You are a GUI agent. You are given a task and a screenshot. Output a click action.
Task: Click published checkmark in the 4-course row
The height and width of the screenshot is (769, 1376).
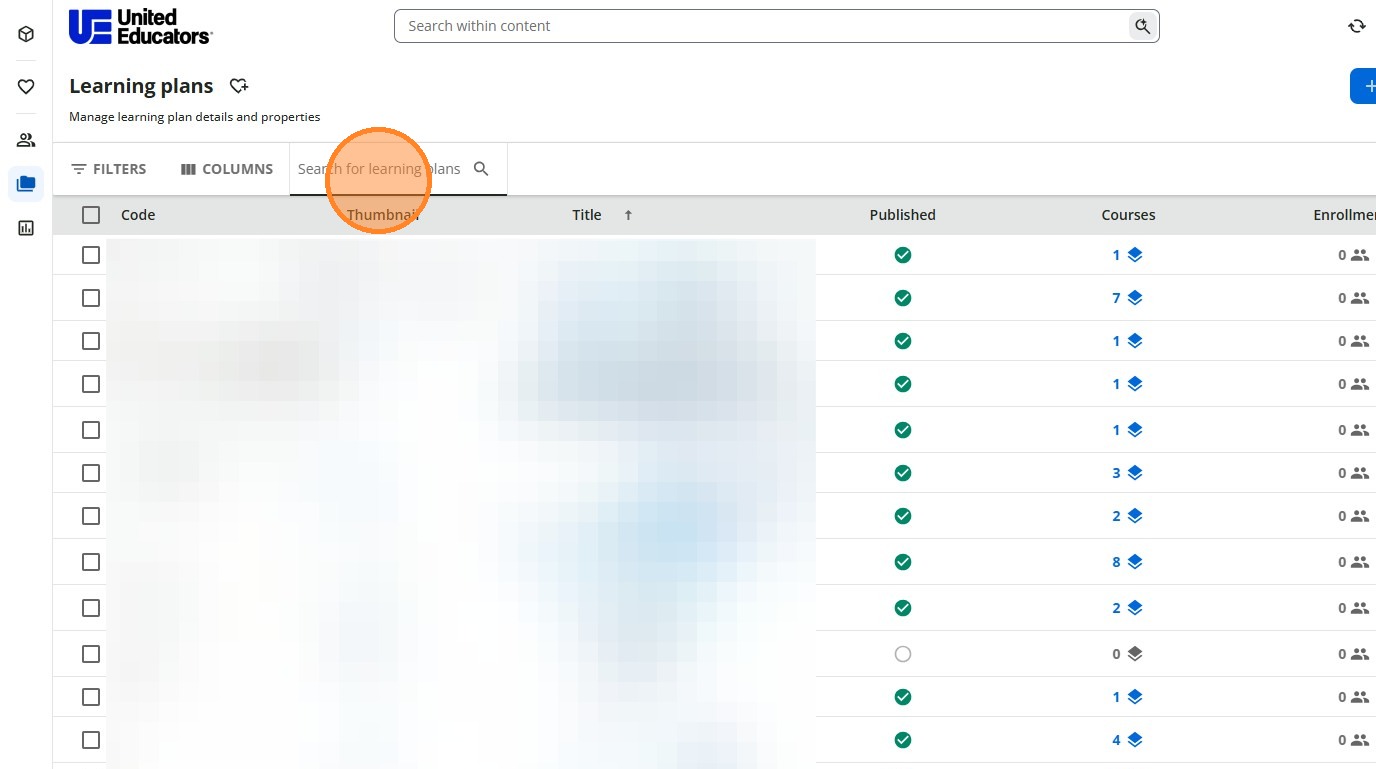(903, 740)
